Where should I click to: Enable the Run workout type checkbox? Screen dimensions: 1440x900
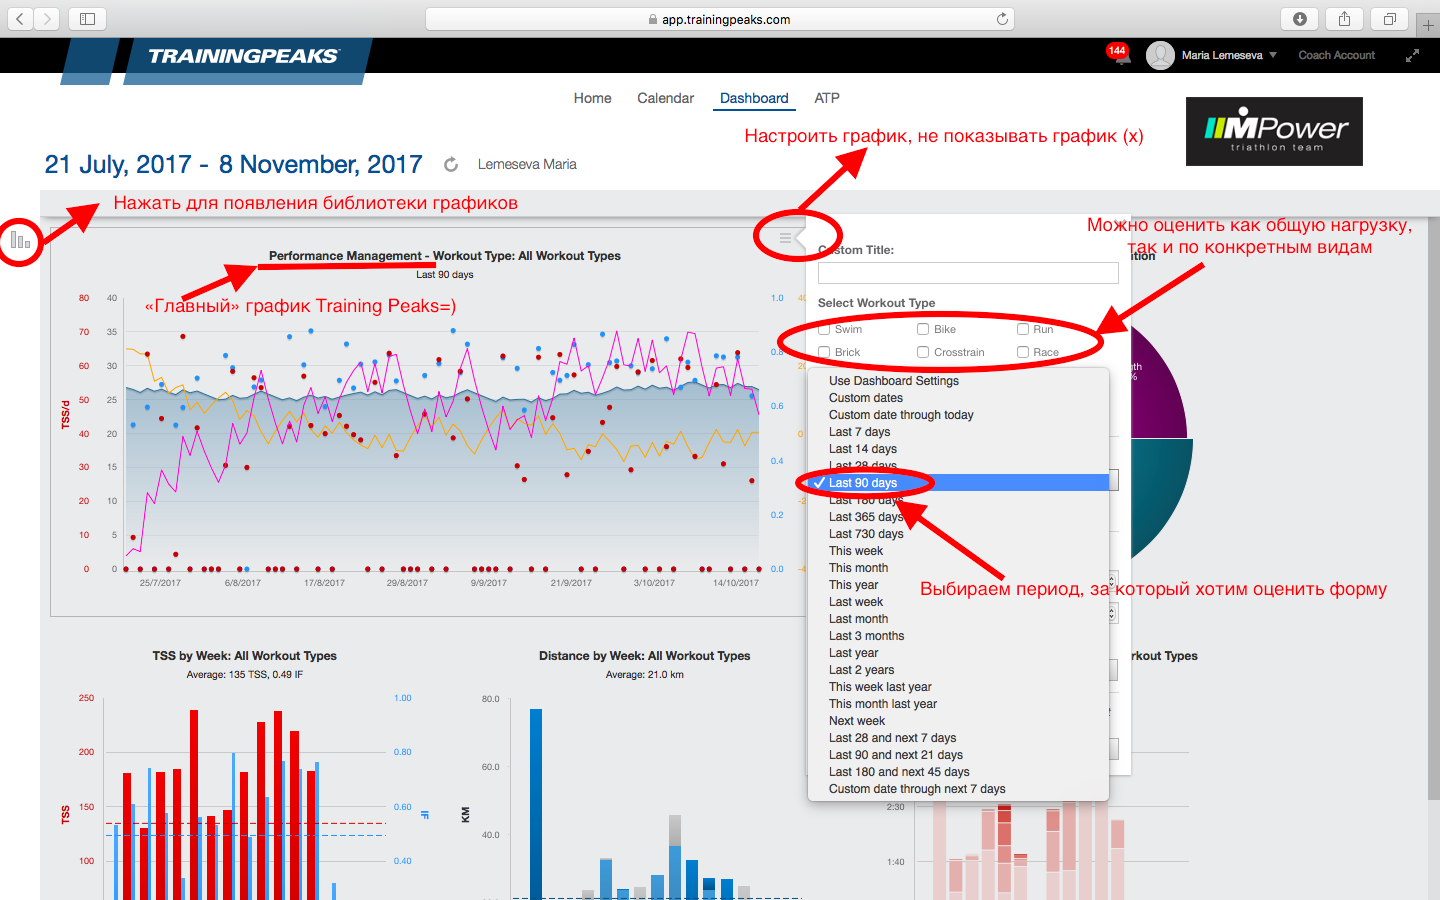1023,329
